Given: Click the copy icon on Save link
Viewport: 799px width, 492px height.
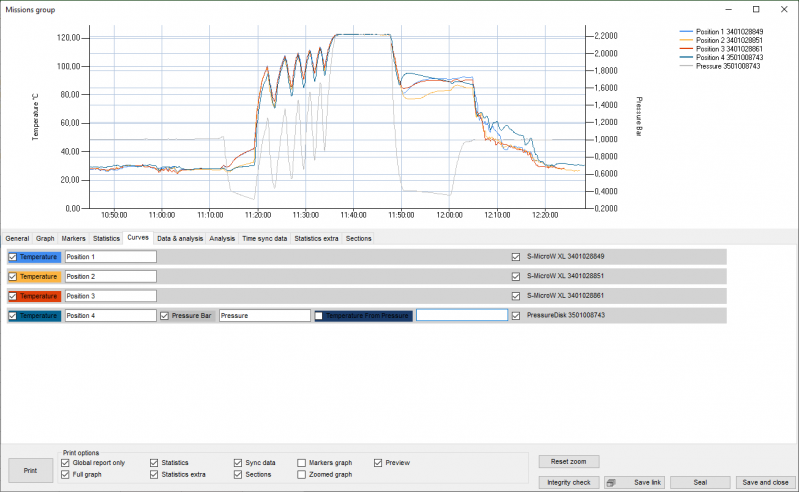Looking at the screenshot, I should pyautogui.click(x=610, y=482).
